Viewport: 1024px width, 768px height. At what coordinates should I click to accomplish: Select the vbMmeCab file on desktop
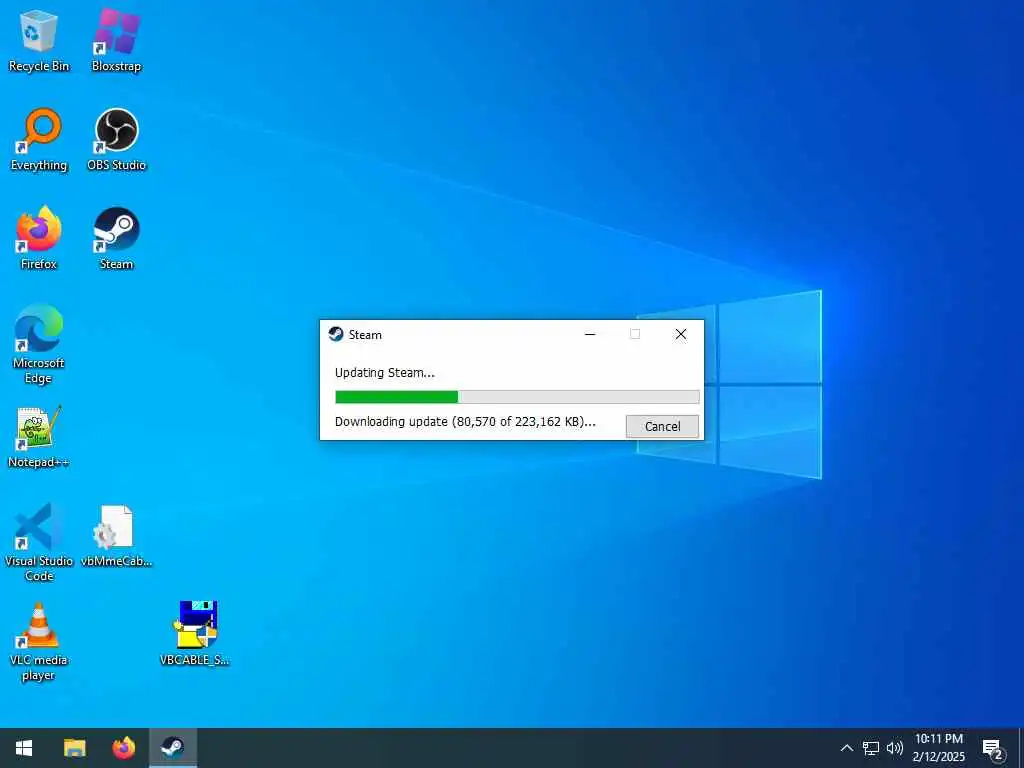coord(116,536)
